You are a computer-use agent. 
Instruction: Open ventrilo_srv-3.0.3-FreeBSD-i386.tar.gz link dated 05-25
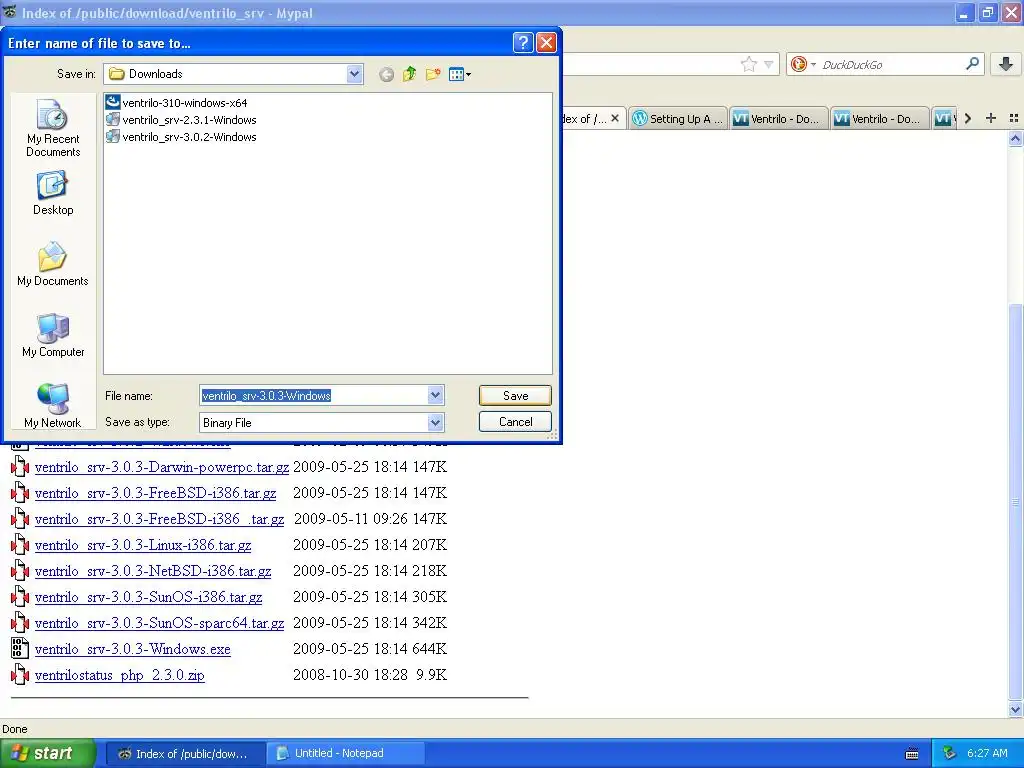[x=155, y=493]
